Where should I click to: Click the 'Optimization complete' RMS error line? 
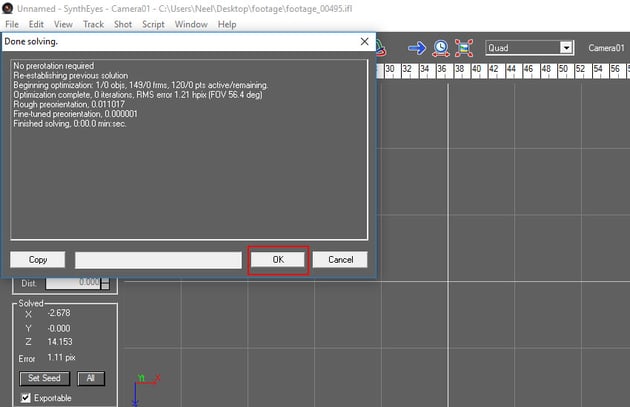[x=138, y=95]
